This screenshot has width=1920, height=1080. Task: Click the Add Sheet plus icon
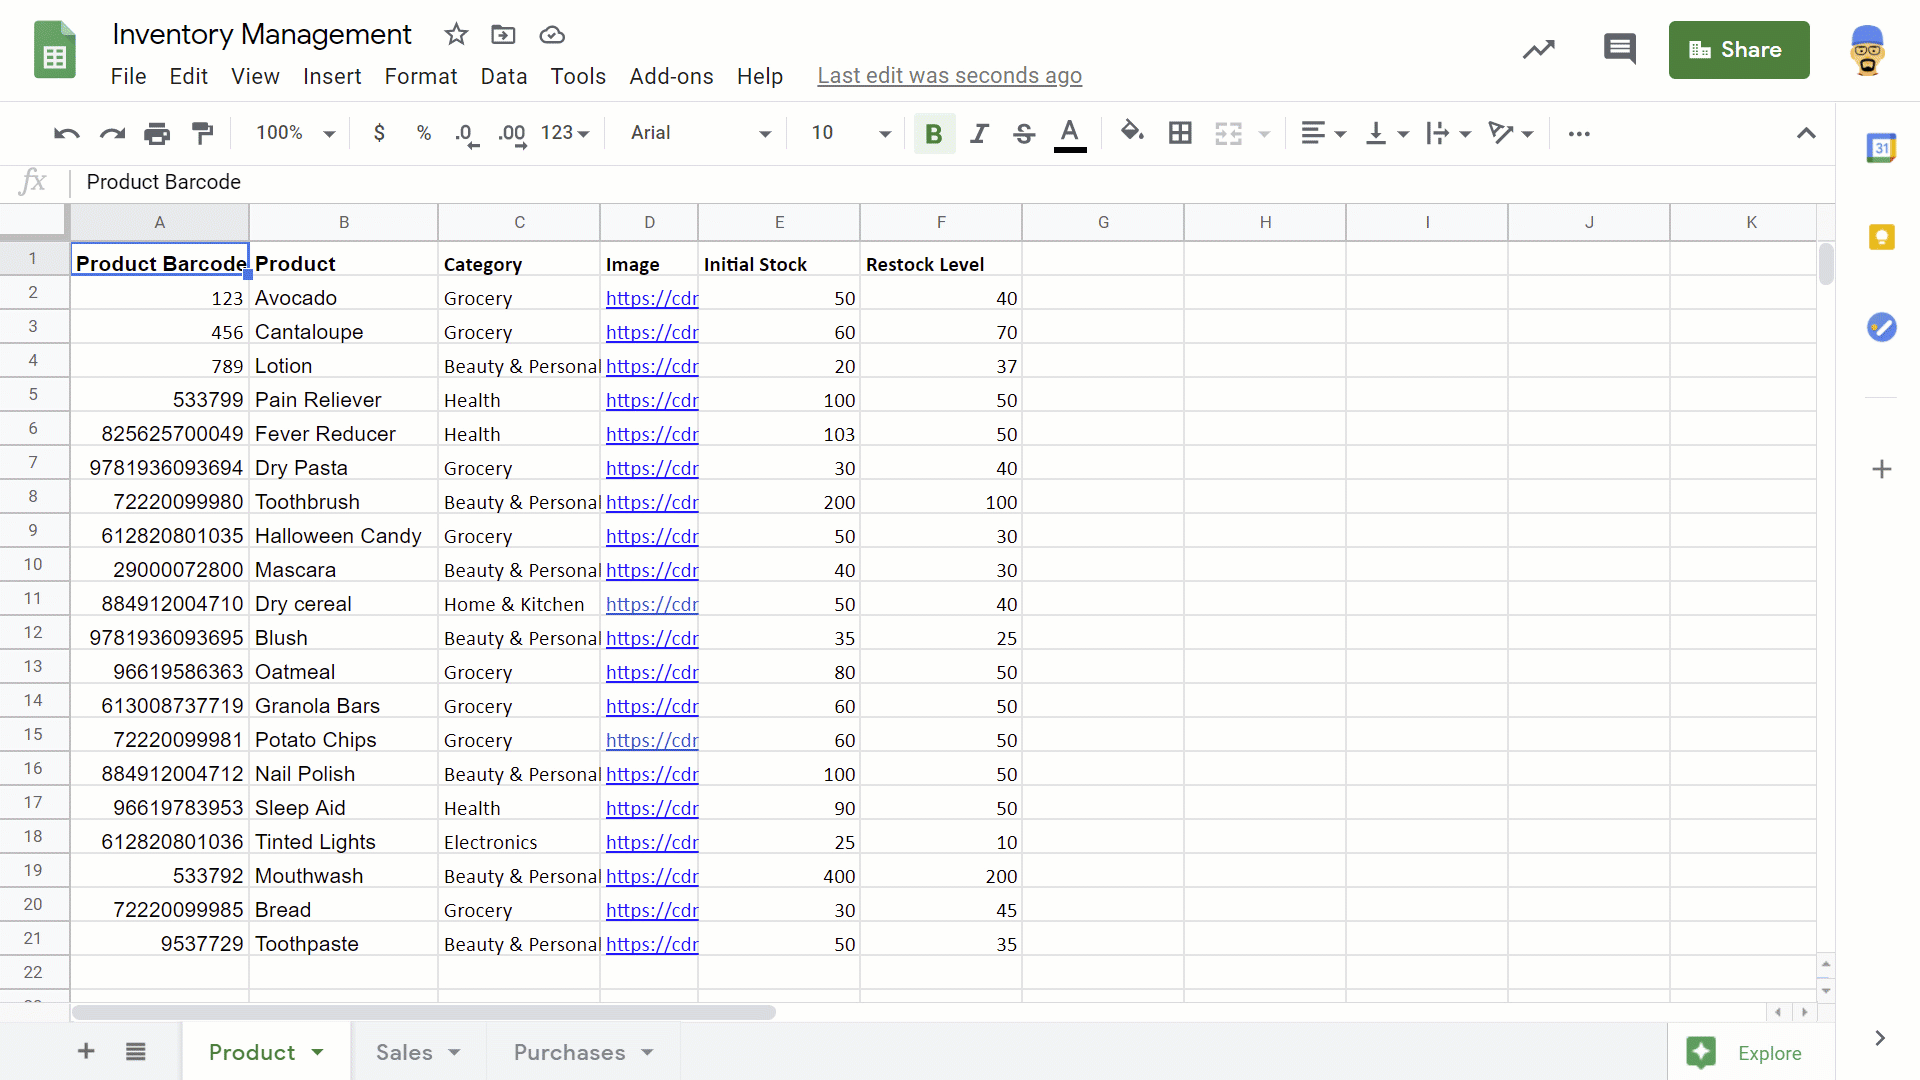pyautogui.click(x=84, y=1051)
